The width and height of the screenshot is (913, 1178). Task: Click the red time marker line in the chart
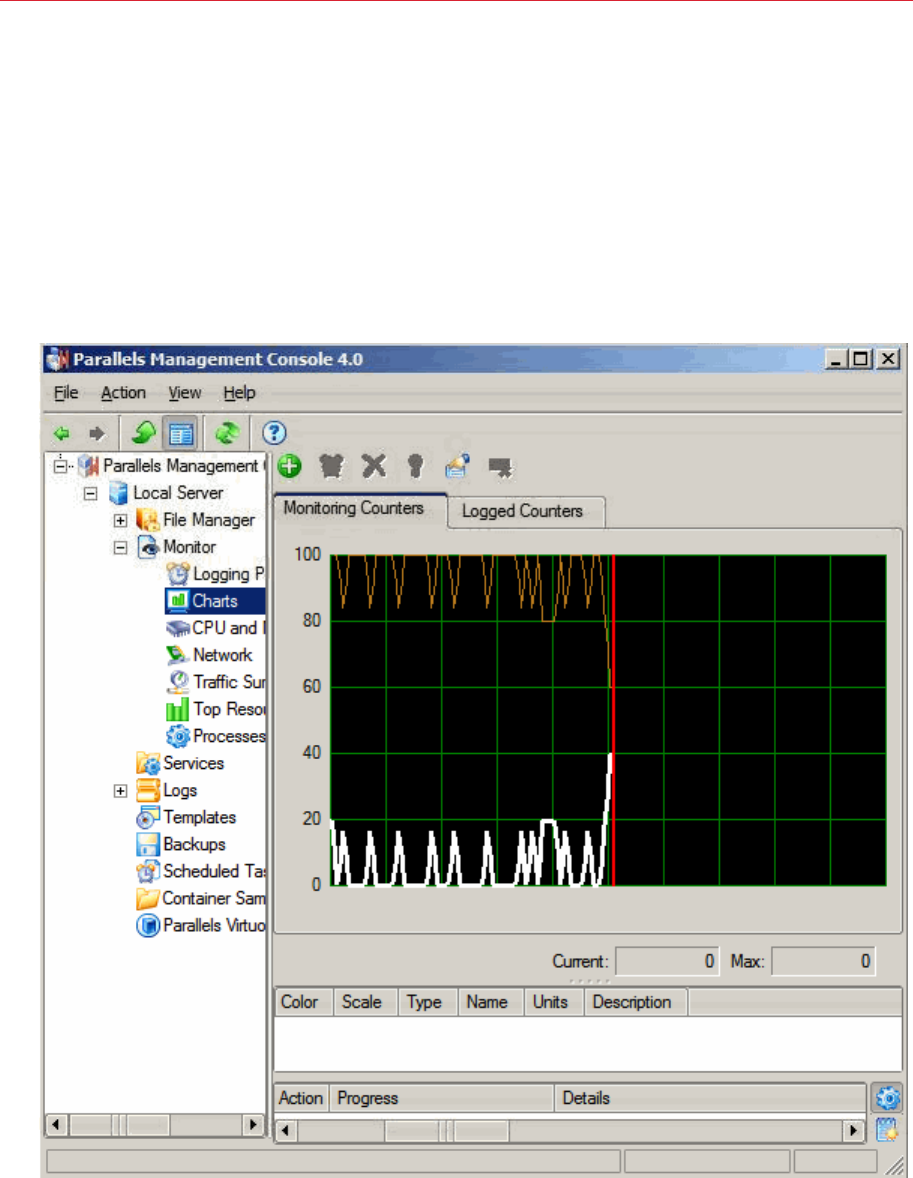[613, 720]
